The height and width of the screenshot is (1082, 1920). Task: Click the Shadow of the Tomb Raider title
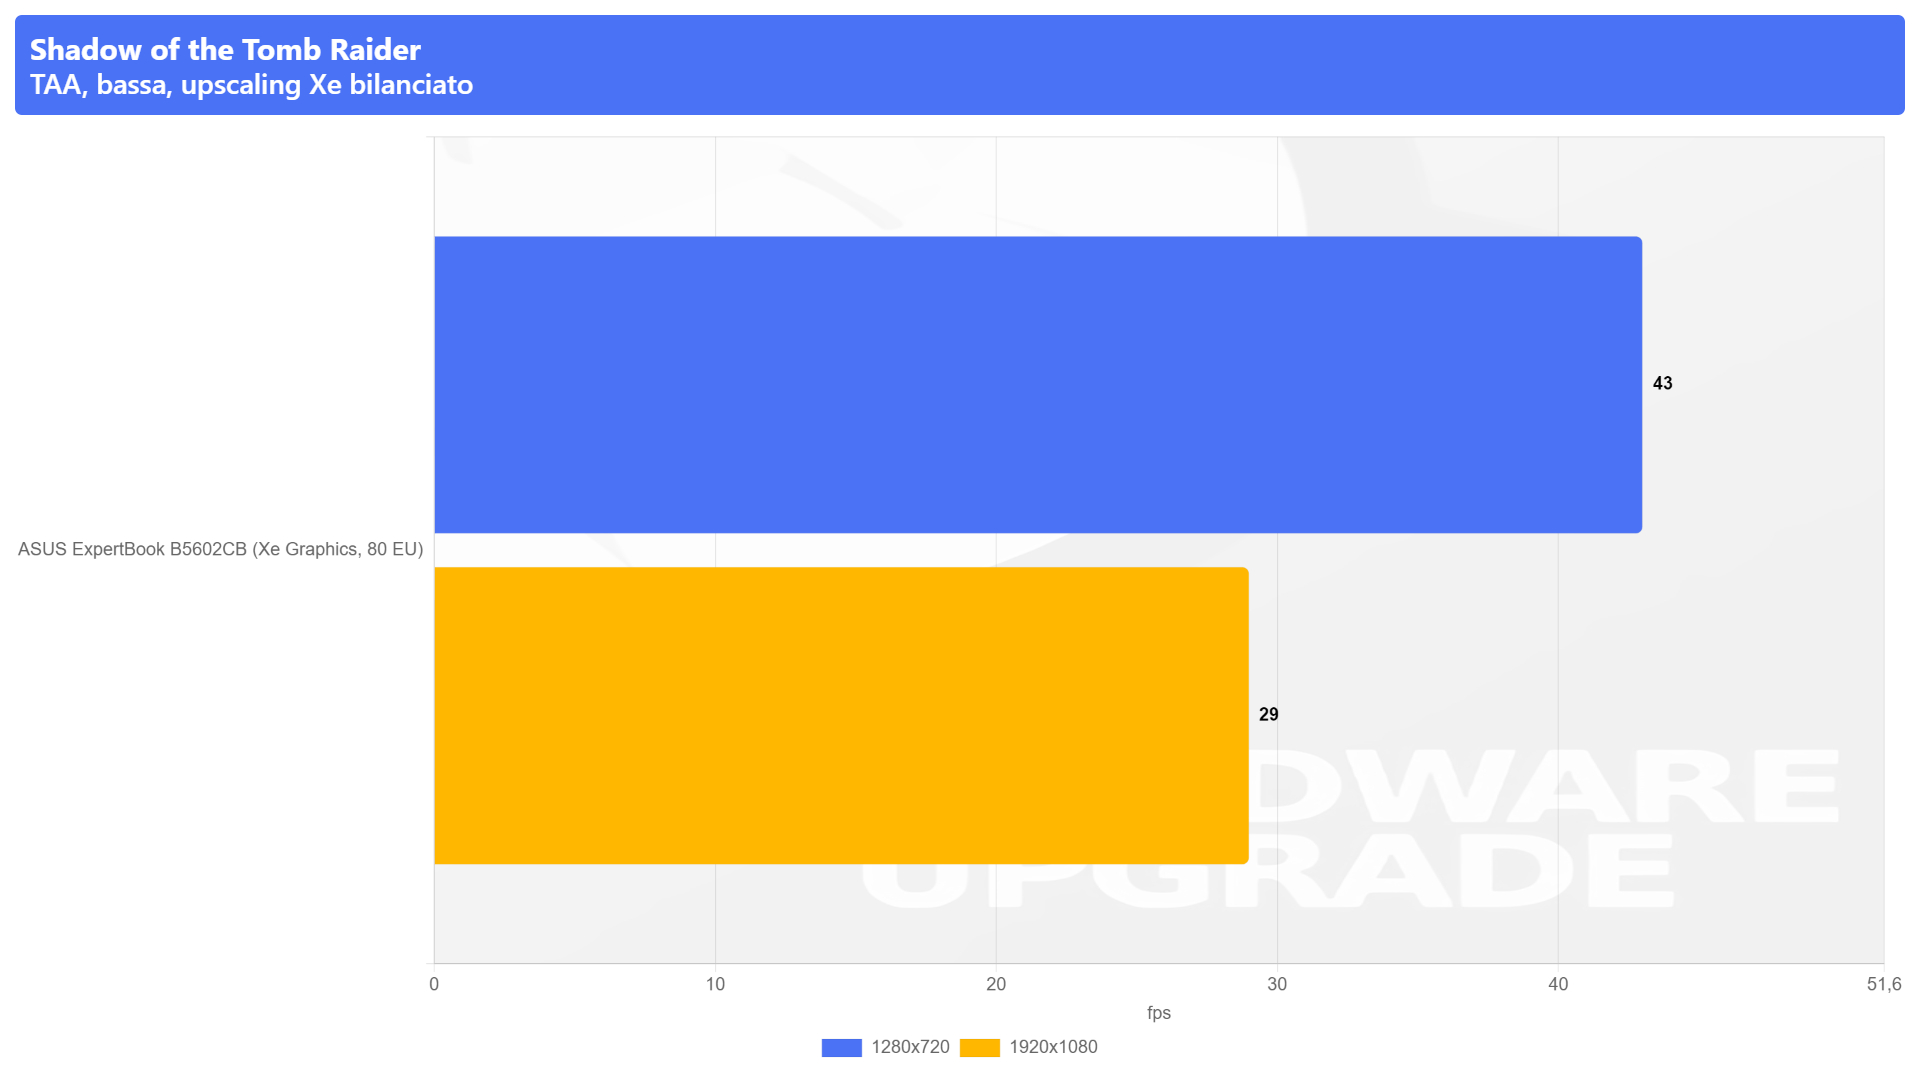(x=225, y=49)
